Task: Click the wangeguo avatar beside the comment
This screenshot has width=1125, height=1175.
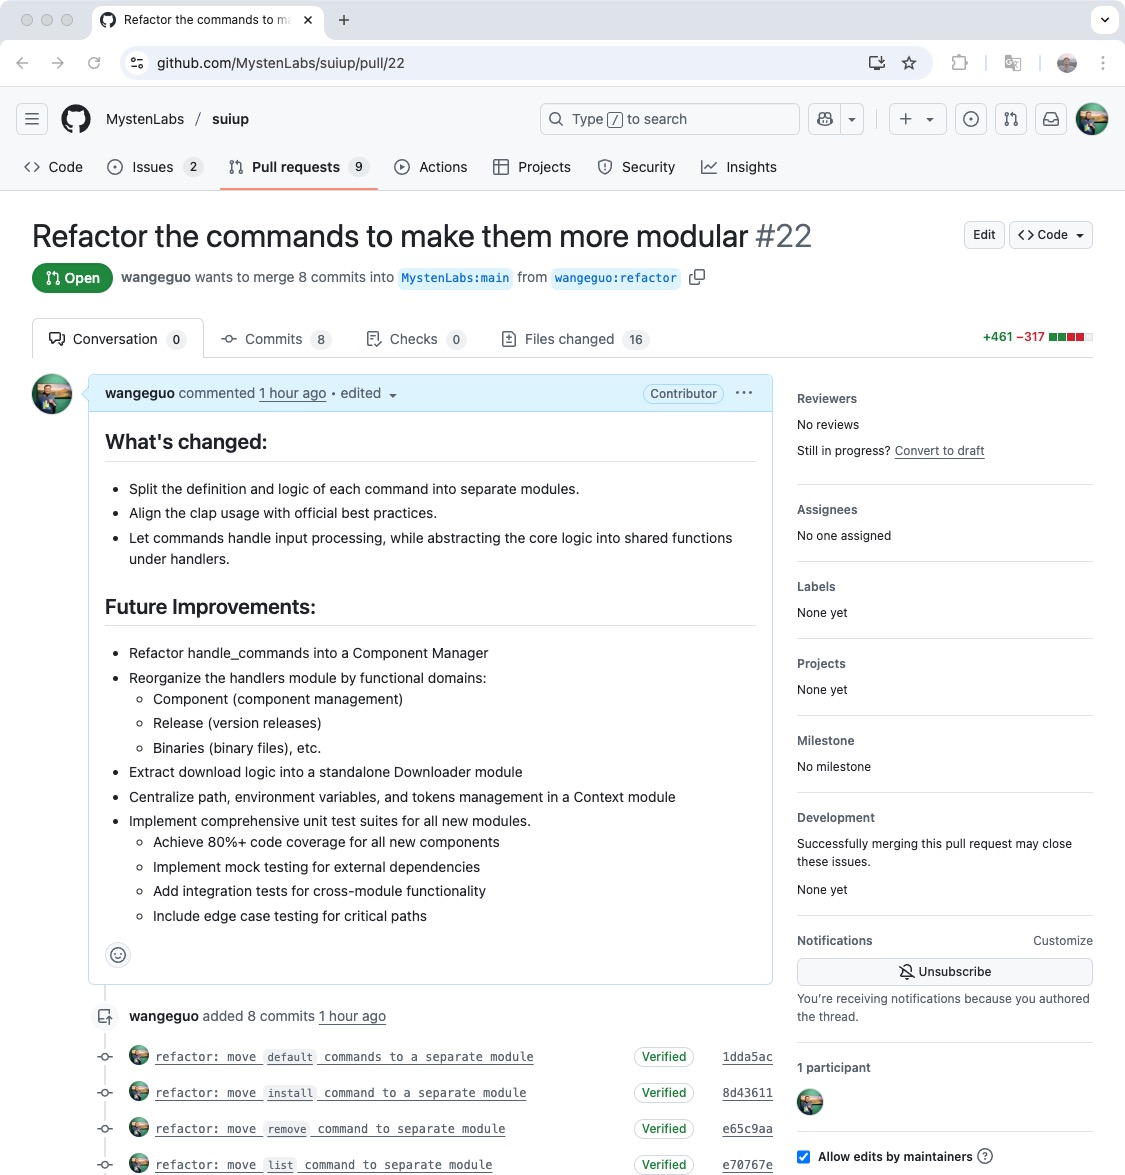Action: tap(52, 394)
